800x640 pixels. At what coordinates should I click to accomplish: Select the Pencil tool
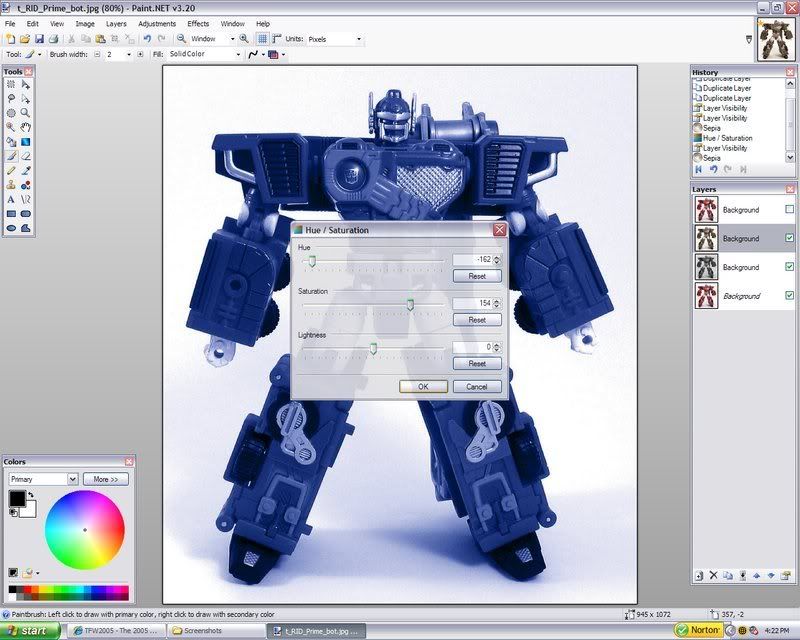pos(11,170)
